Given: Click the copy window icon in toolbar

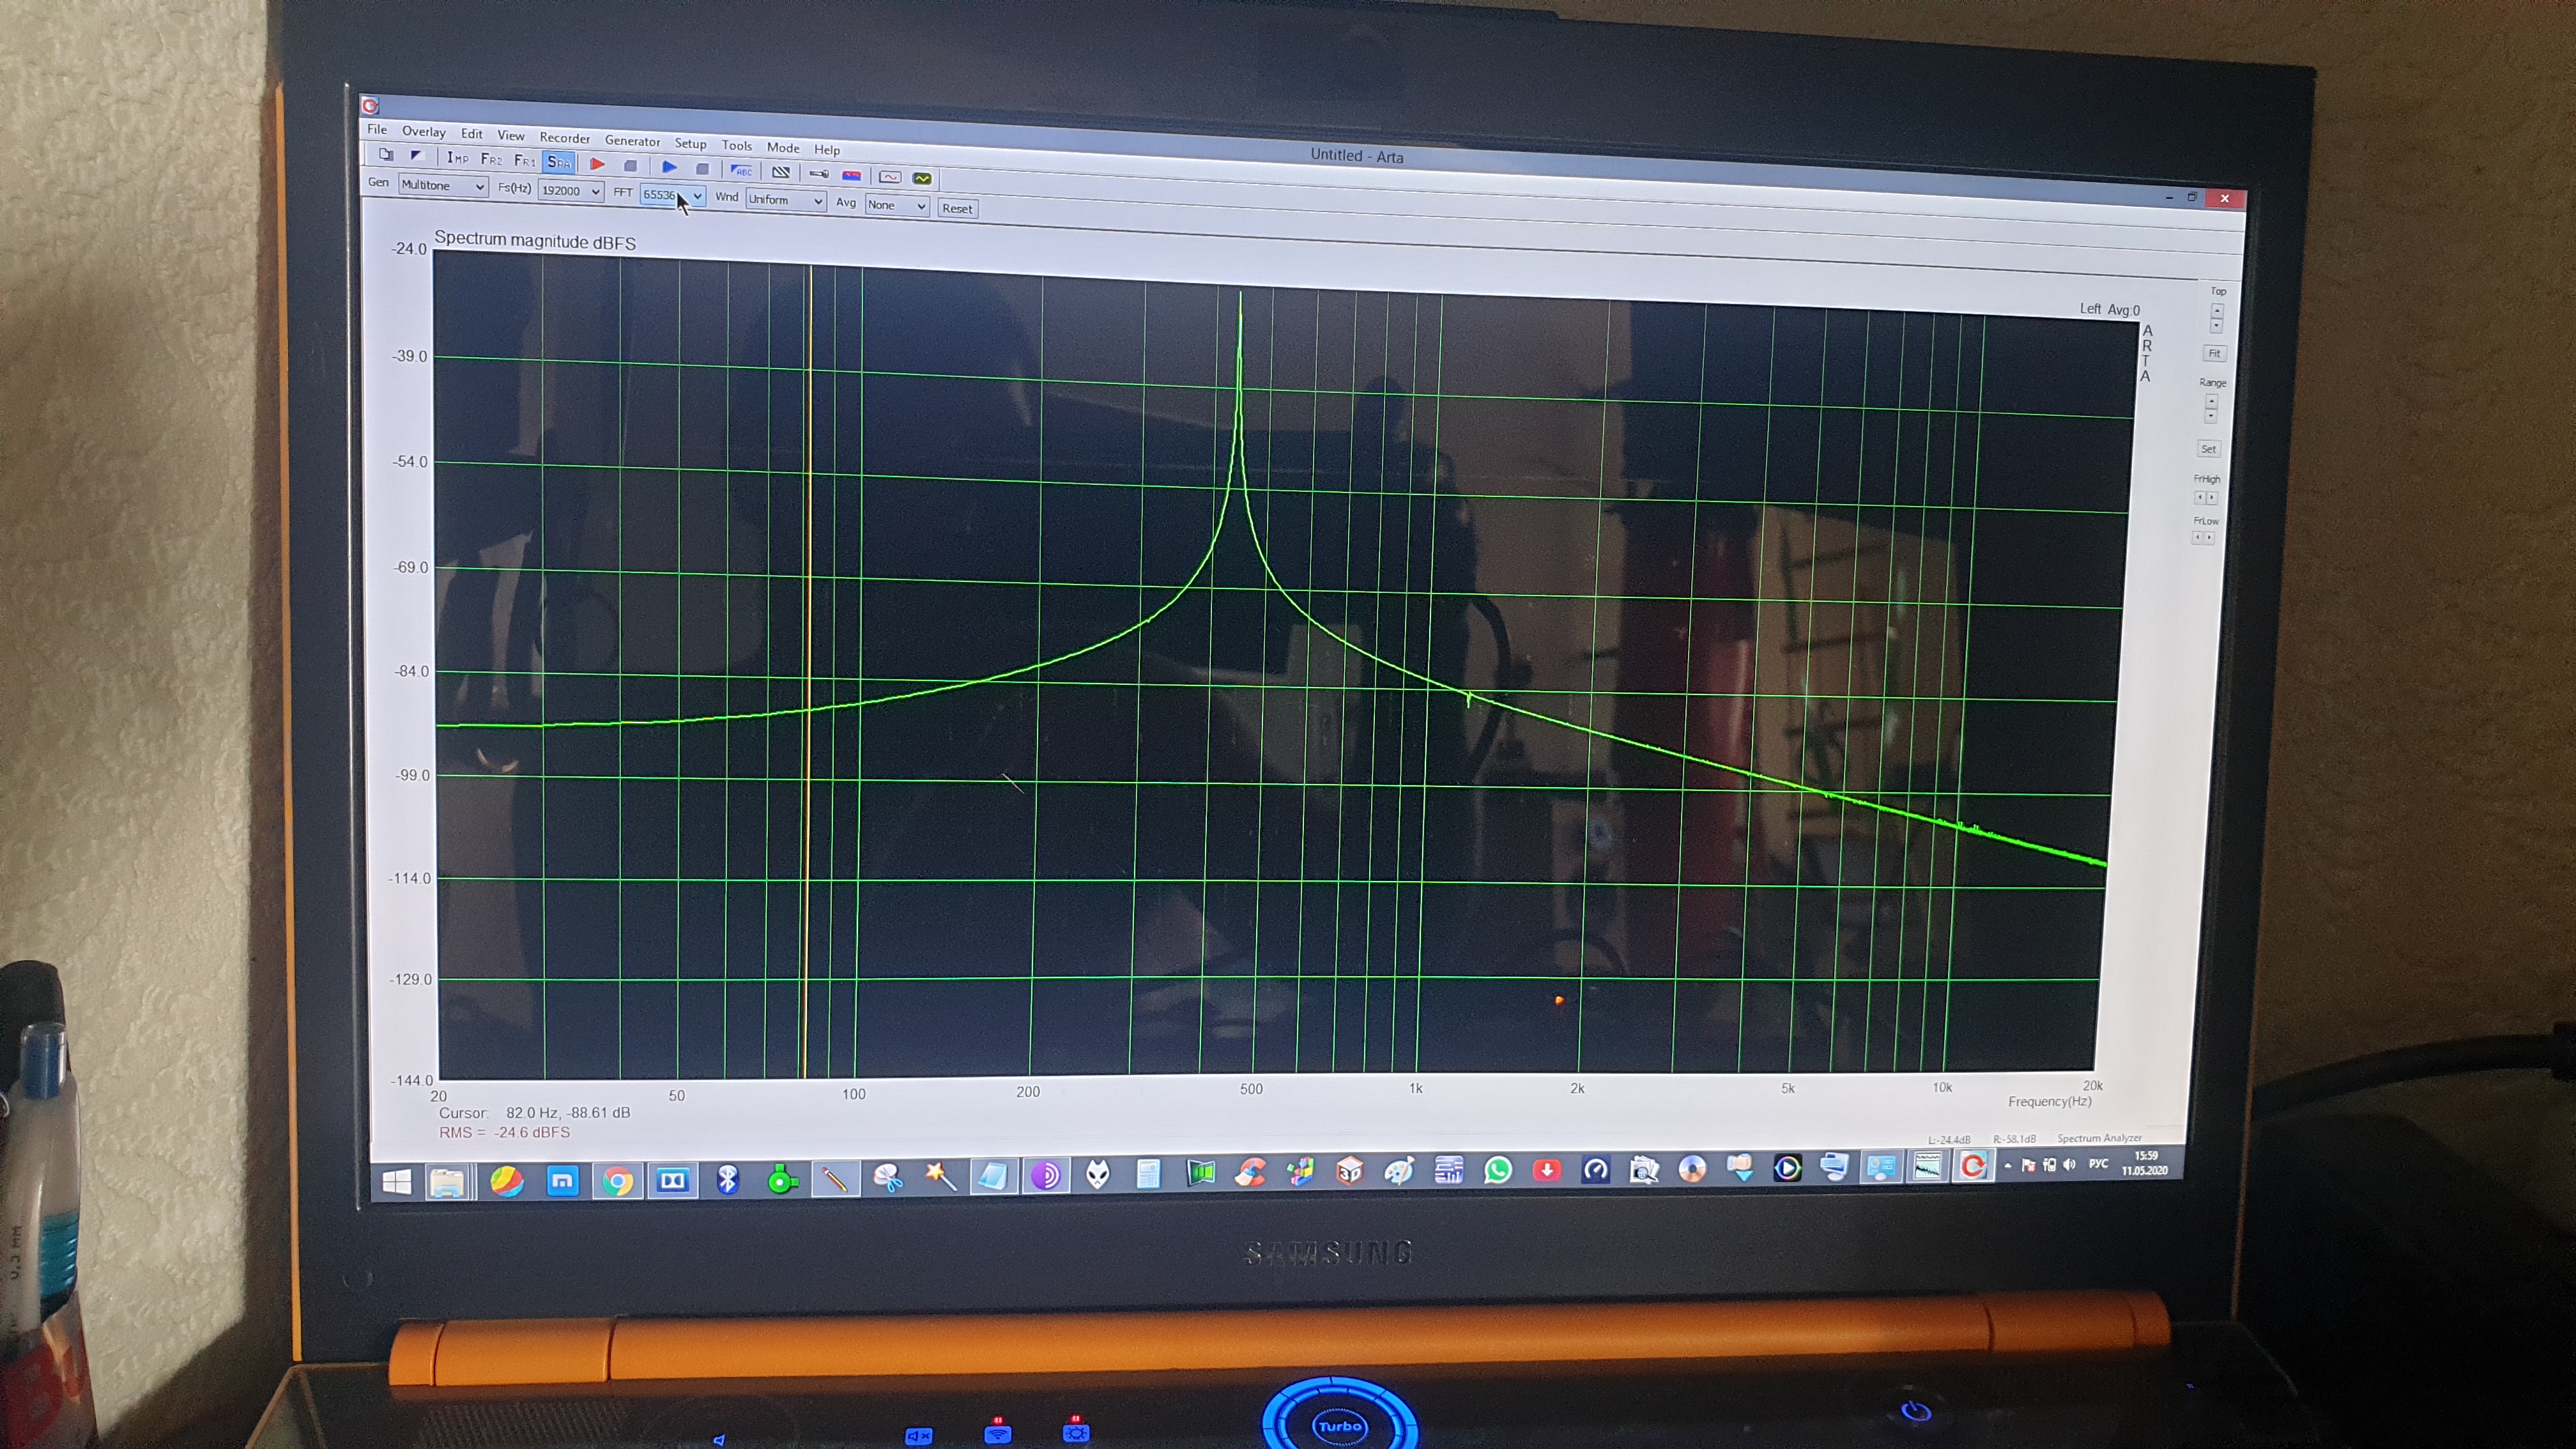Looking at the screenshot, I should coord(386,155).
